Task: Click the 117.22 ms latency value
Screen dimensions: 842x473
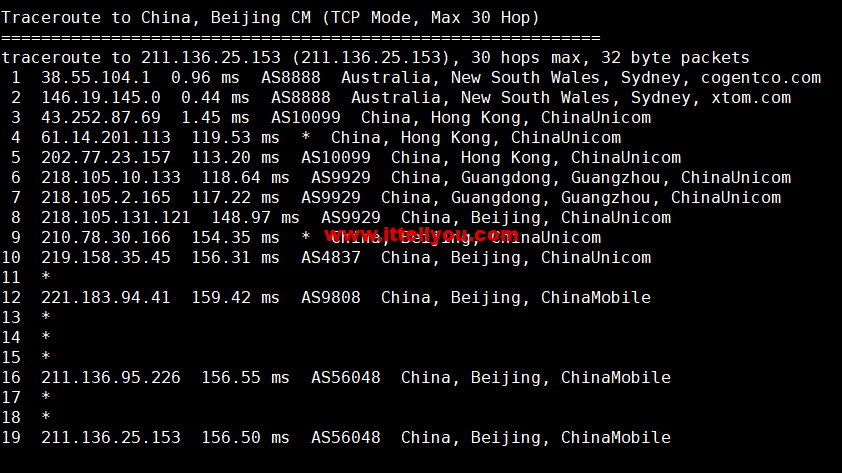Action: (x=235, y=198)
